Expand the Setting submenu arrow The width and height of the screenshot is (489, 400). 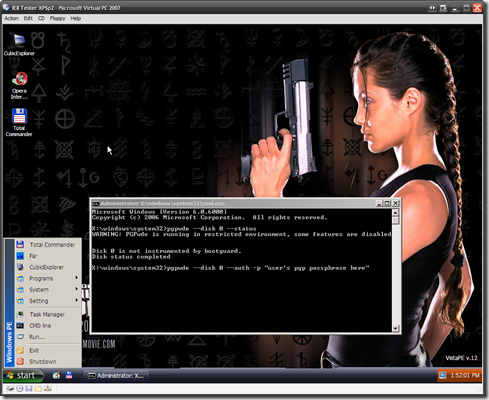(x=76, y=300)
